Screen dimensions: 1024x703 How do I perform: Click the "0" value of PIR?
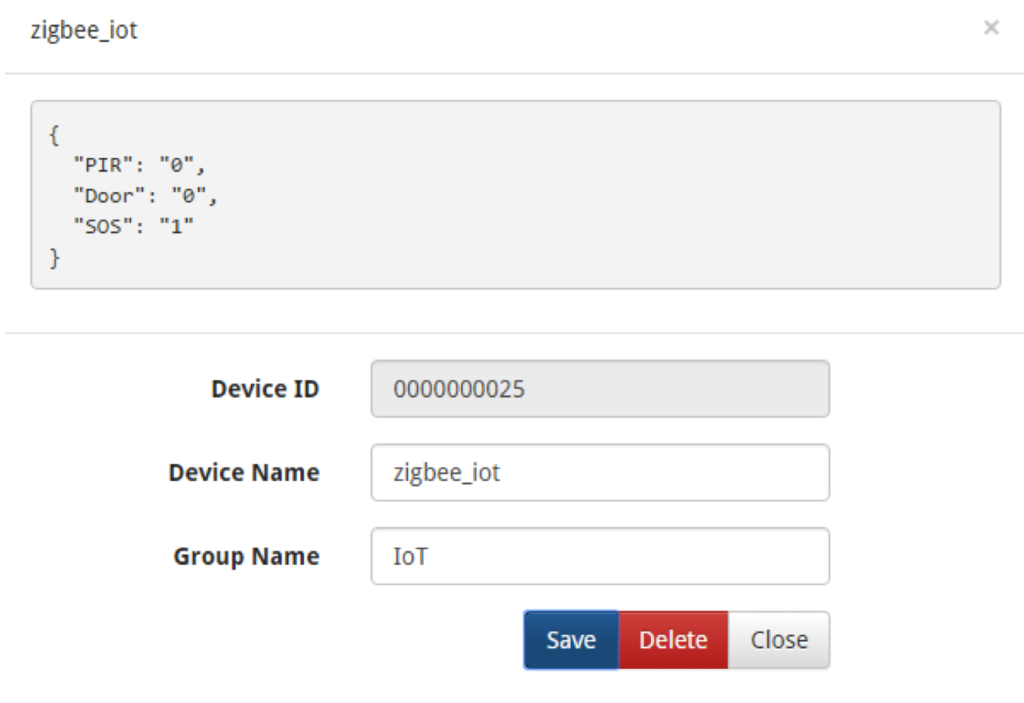tap(176, 165)
